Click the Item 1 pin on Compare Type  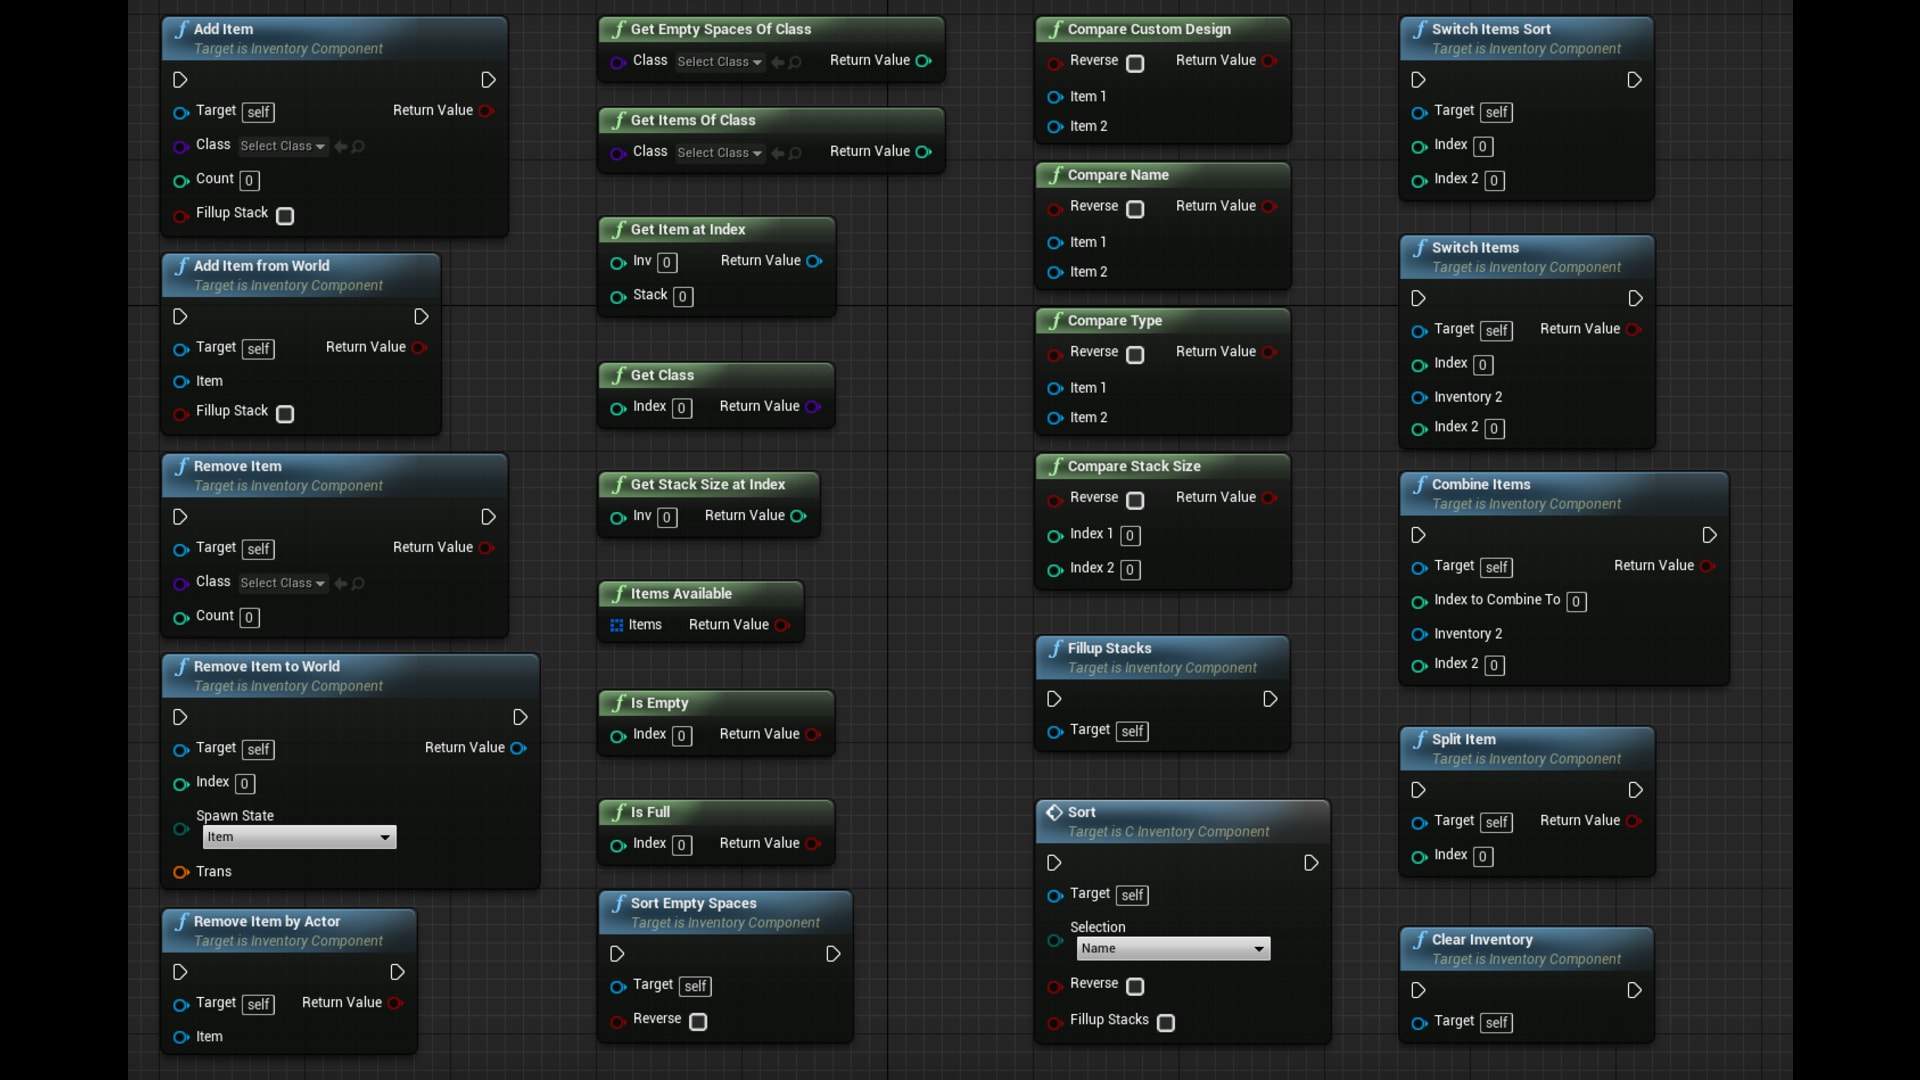coord(1055,388)
